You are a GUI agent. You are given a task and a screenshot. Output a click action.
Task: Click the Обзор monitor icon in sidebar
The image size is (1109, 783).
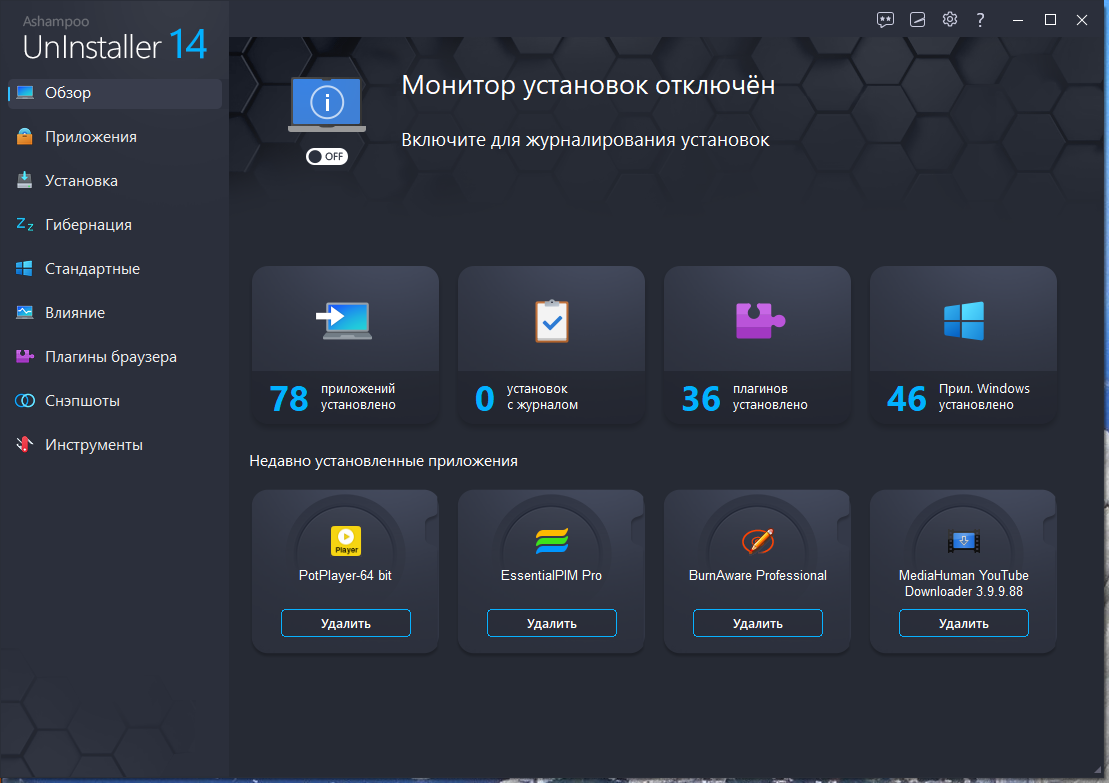coord(25,93)
